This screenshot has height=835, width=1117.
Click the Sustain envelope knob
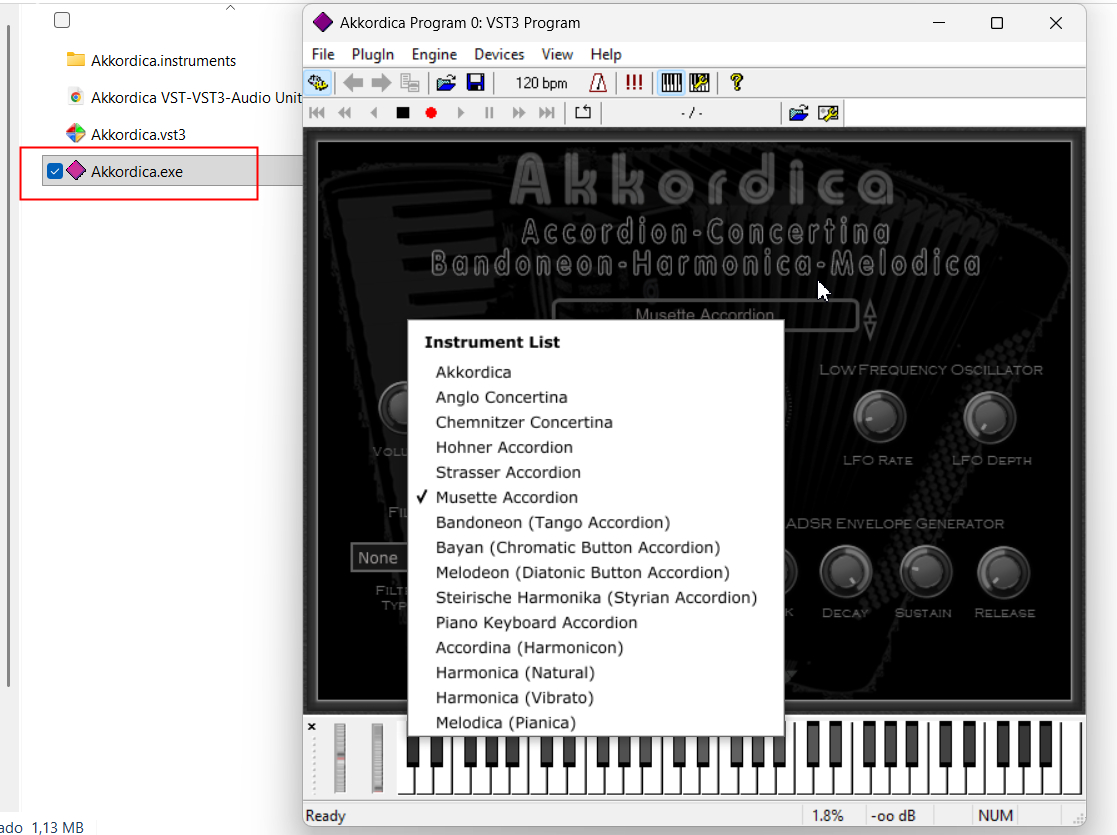(x=925, y=571)
